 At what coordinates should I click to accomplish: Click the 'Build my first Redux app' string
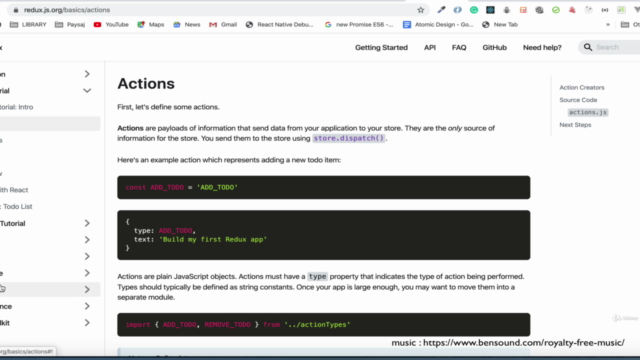(213, 239)
